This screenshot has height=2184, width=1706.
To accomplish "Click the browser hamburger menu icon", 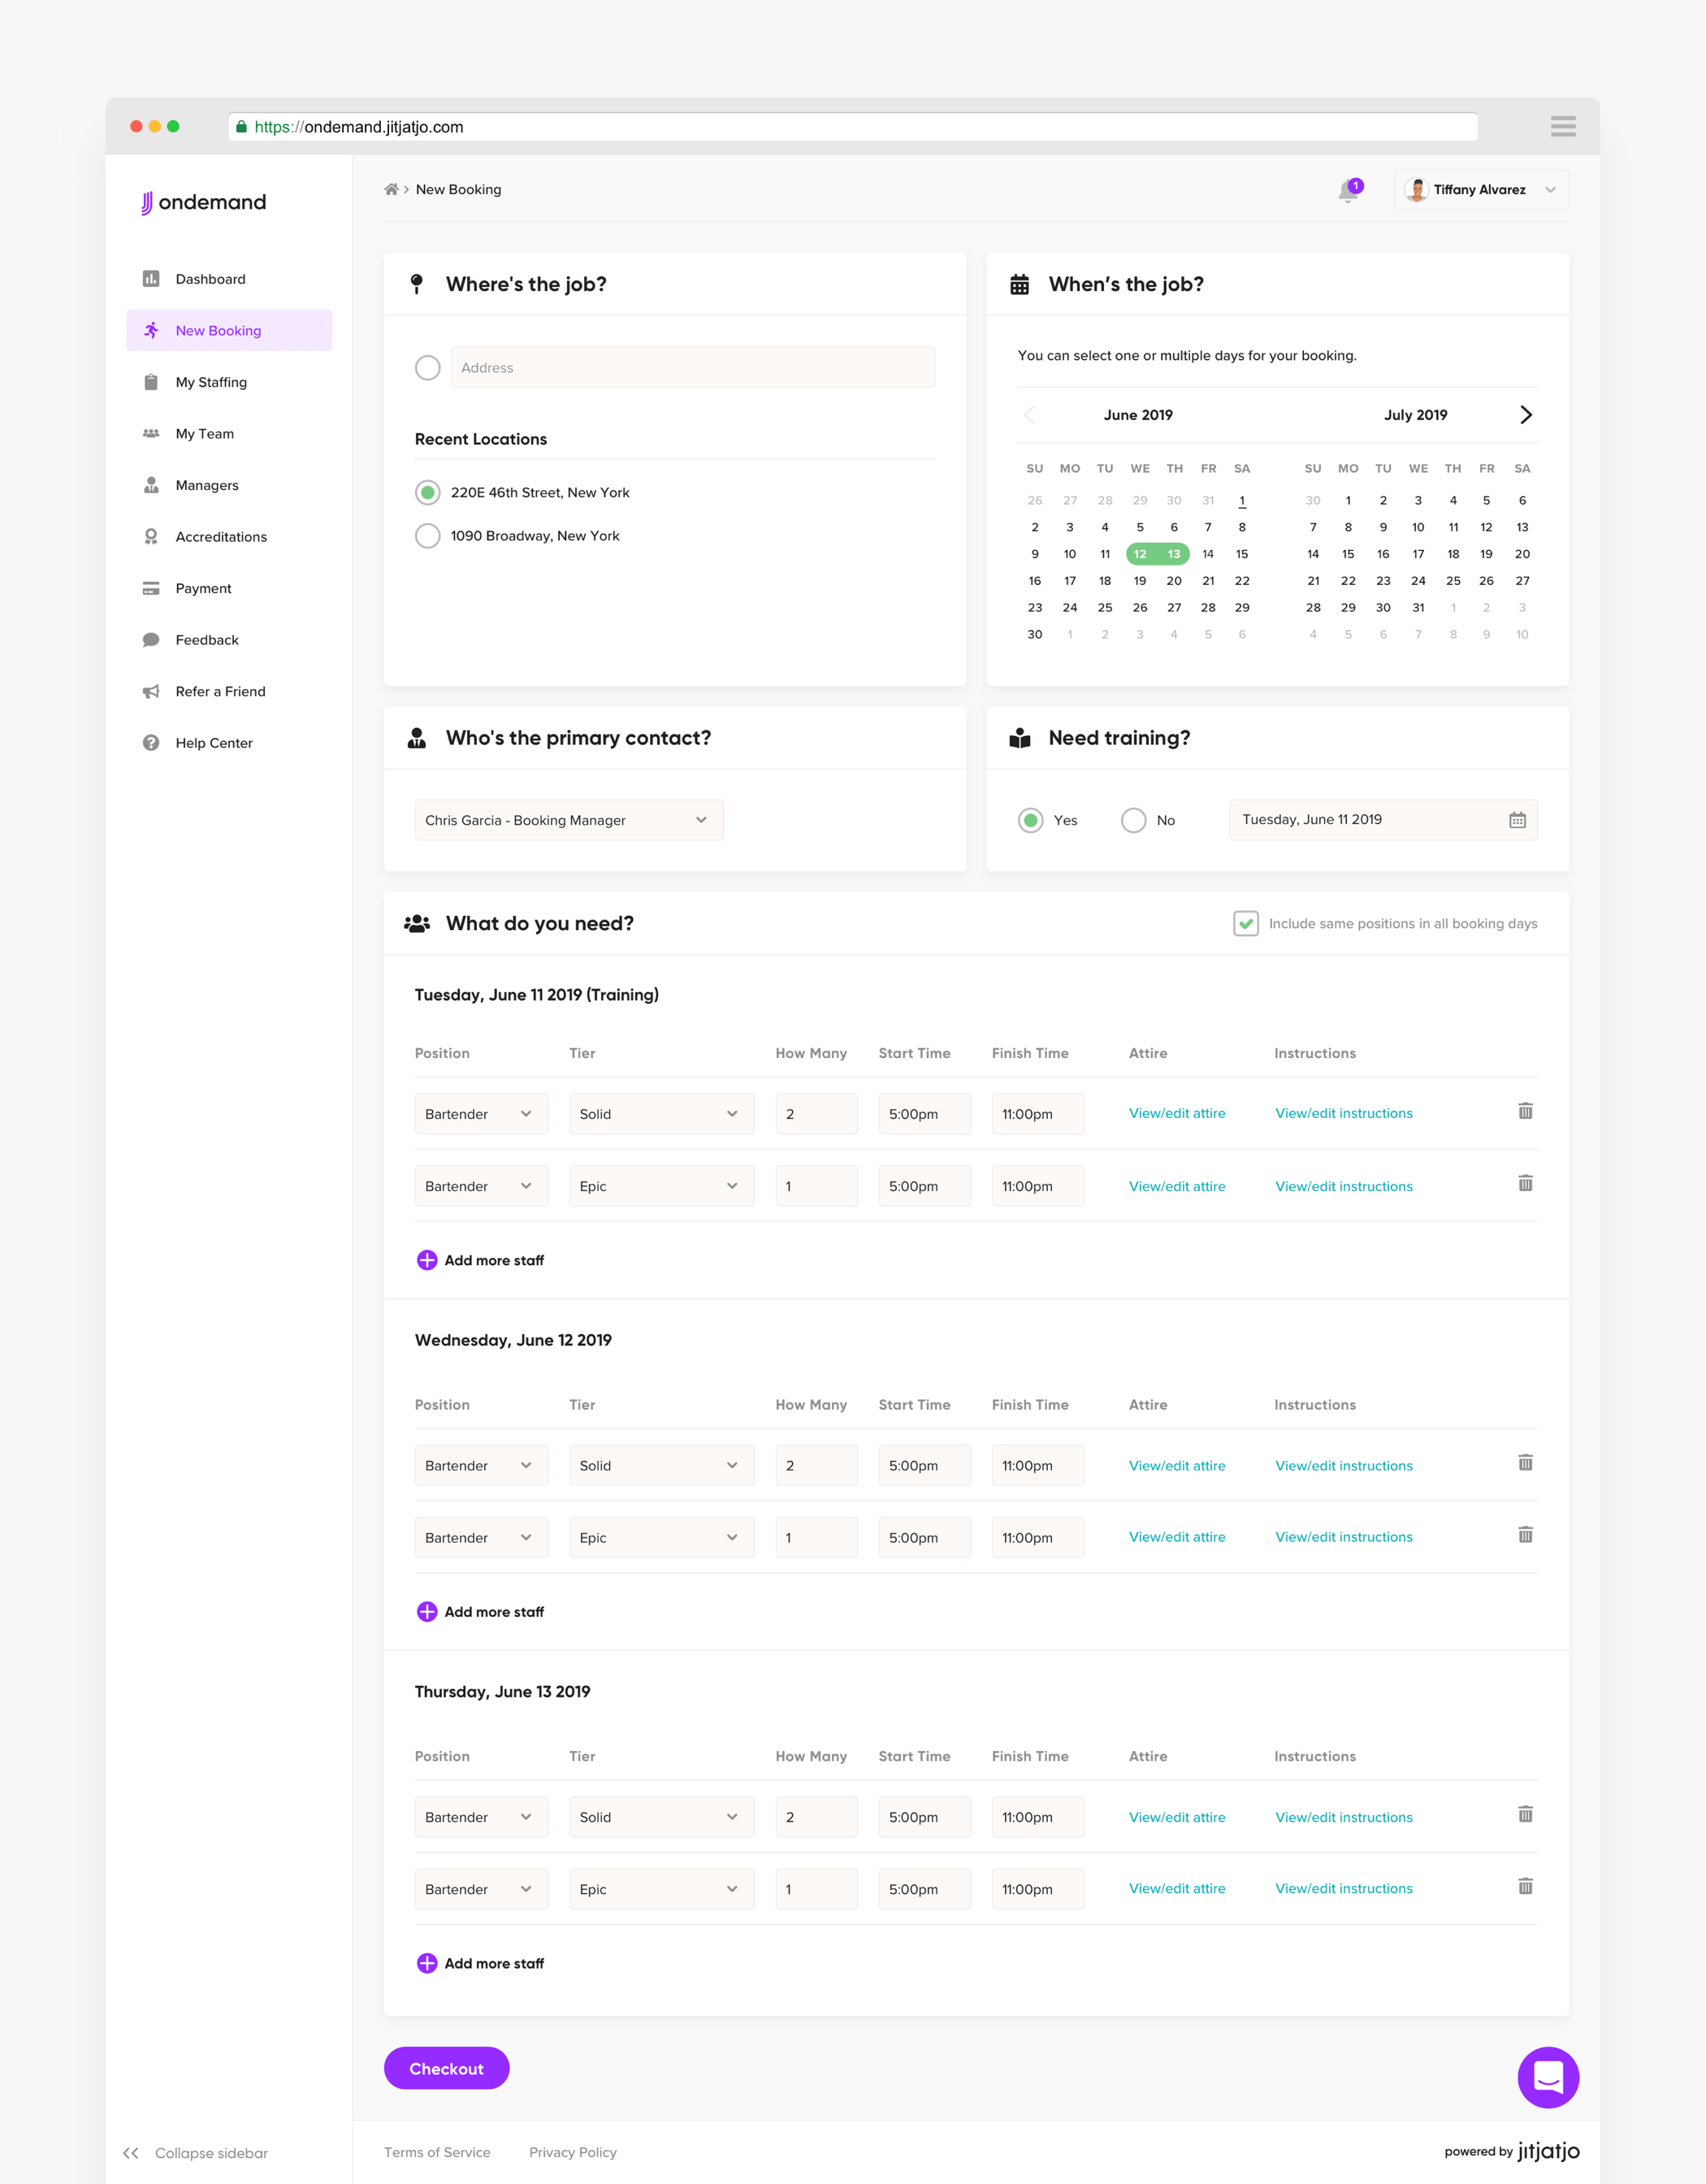I will [1562, 126].
